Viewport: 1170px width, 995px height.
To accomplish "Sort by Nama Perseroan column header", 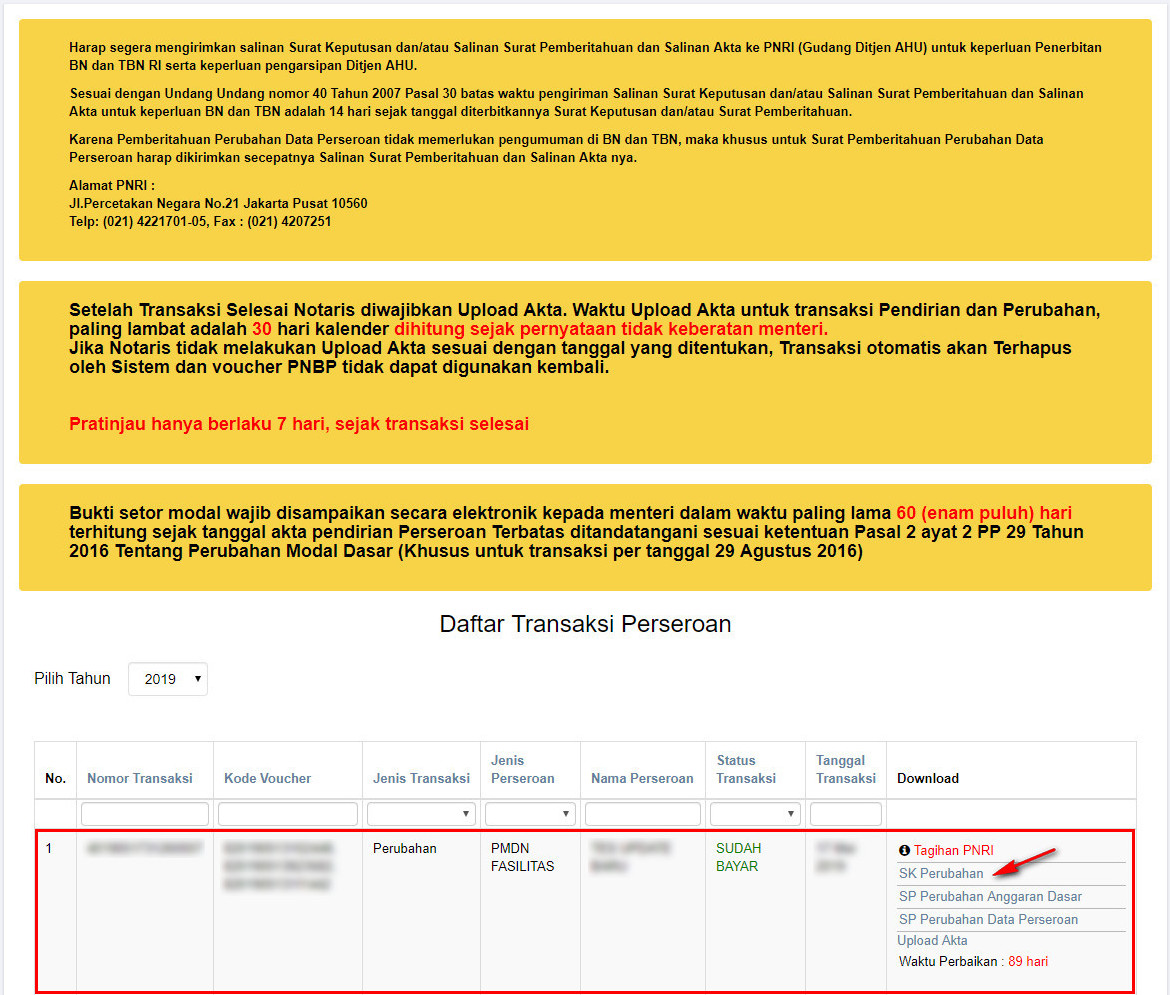I will tap(642, 778).
